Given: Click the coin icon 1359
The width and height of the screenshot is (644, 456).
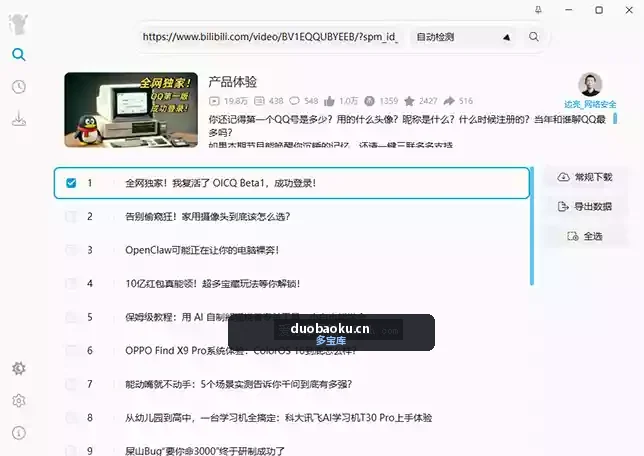Looking at the screenshot, I should click(369, 101).
